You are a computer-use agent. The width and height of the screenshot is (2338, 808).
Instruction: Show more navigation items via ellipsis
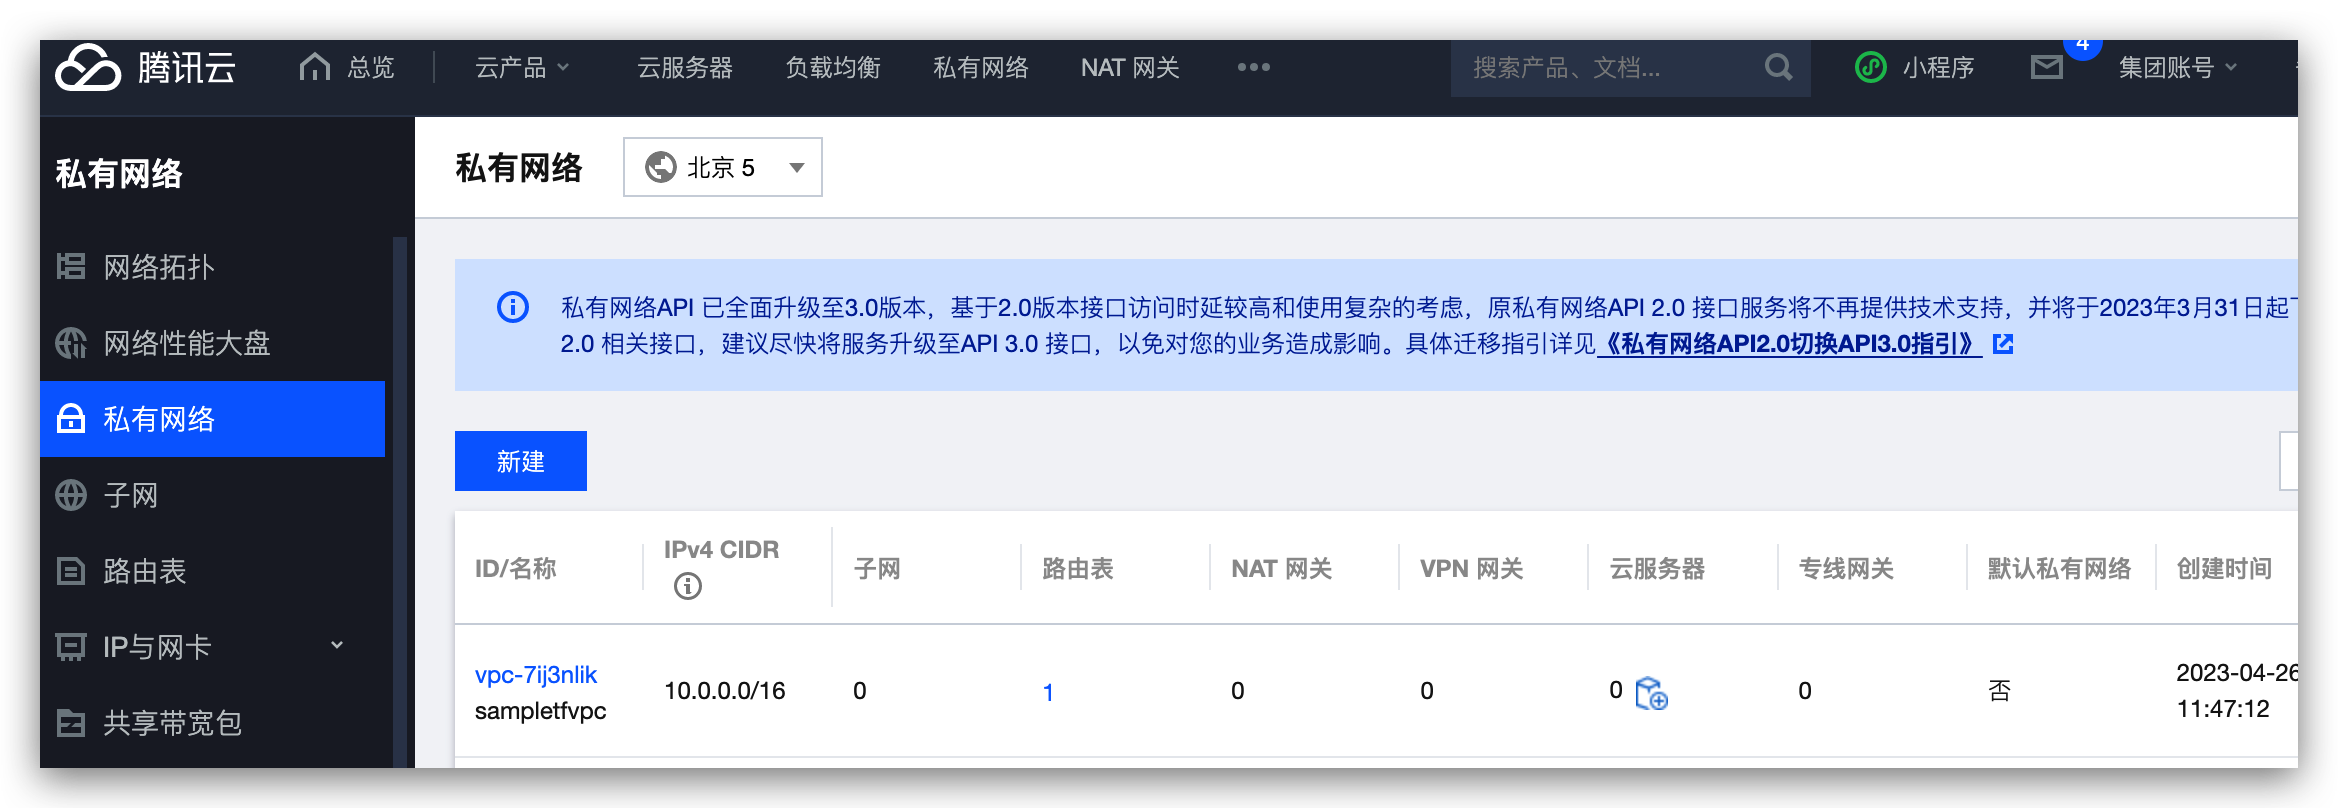click(x=1253, y=67)
